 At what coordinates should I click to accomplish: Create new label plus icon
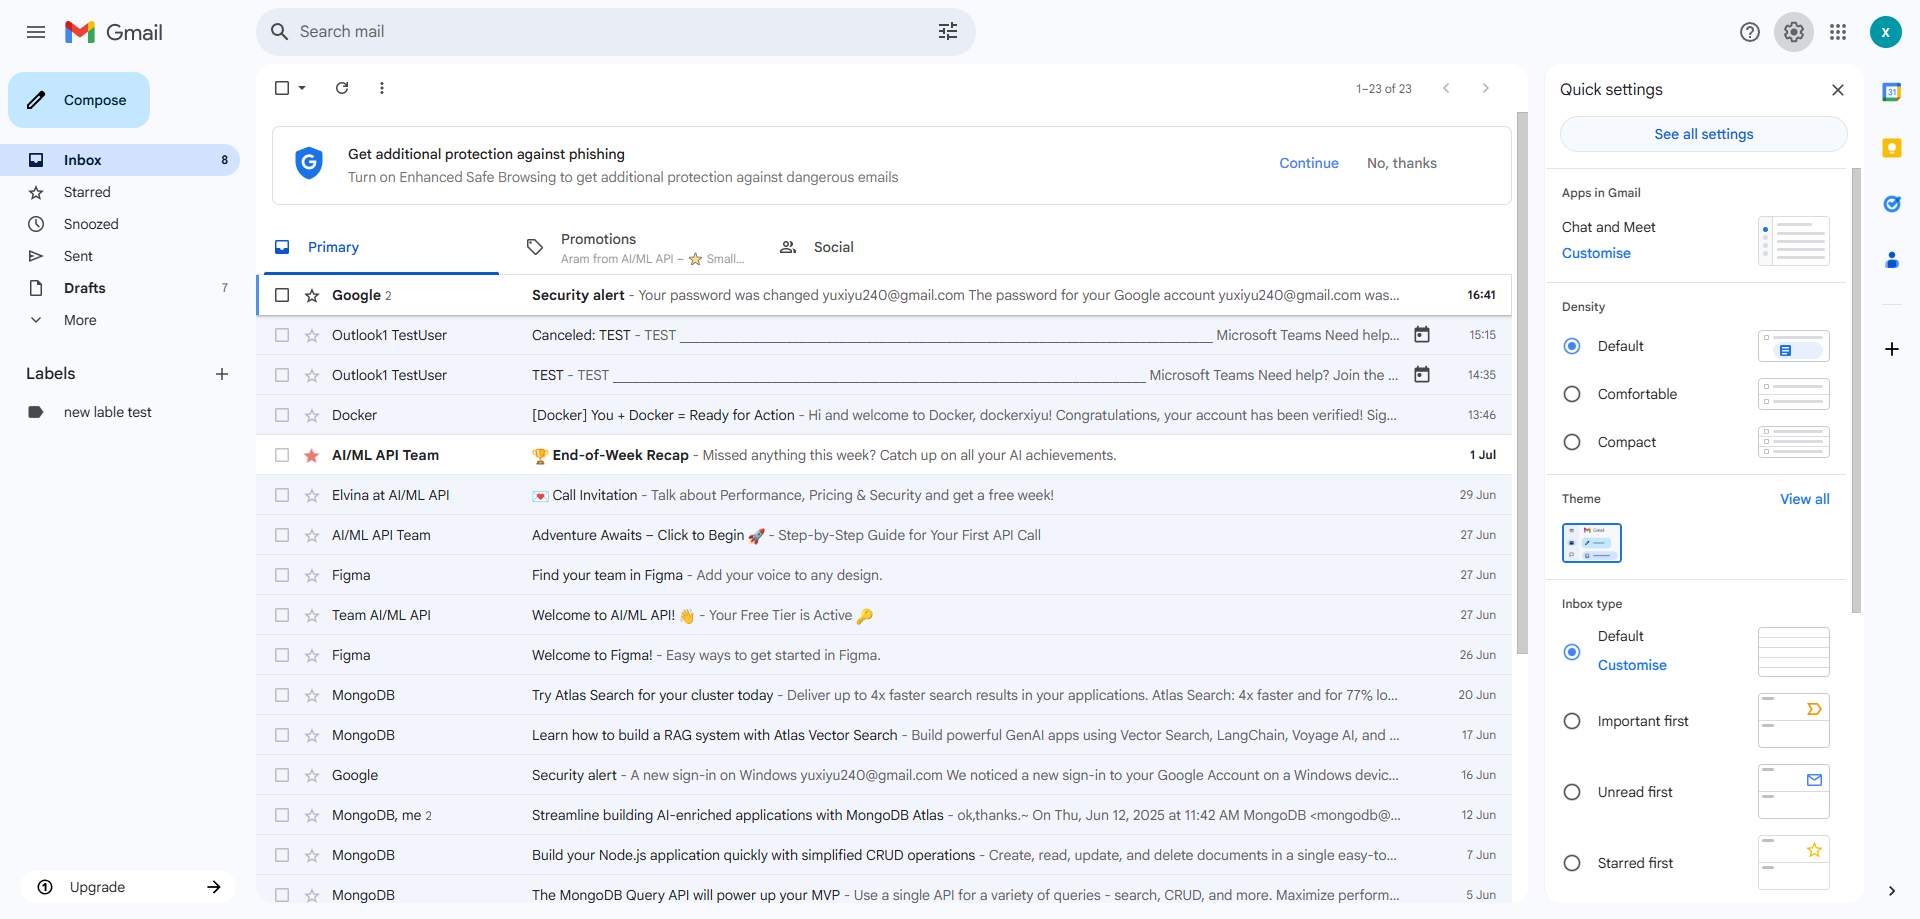click(x=222, y=374)
